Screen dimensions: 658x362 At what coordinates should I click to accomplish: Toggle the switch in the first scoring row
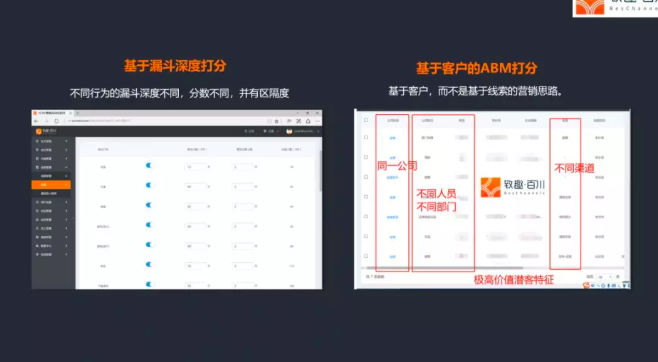point(149,166)
